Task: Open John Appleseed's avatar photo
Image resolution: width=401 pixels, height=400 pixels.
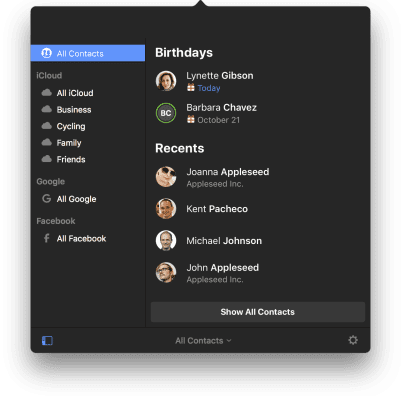Action: tap(166, 272)
